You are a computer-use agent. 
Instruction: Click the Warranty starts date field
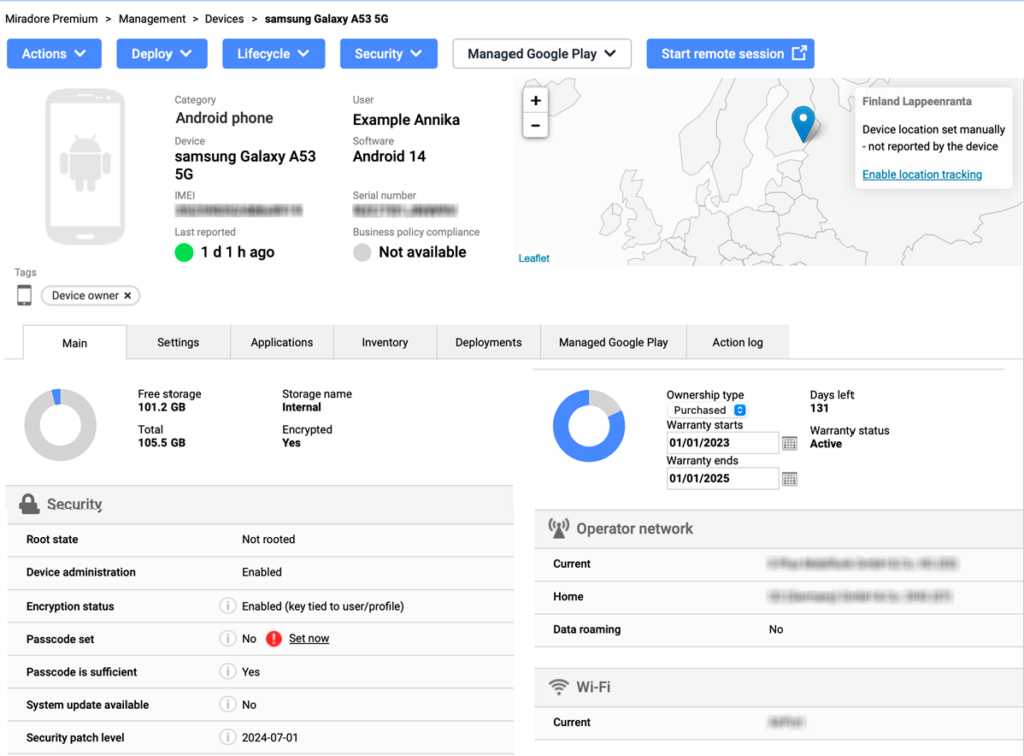(x=722, y=443)
